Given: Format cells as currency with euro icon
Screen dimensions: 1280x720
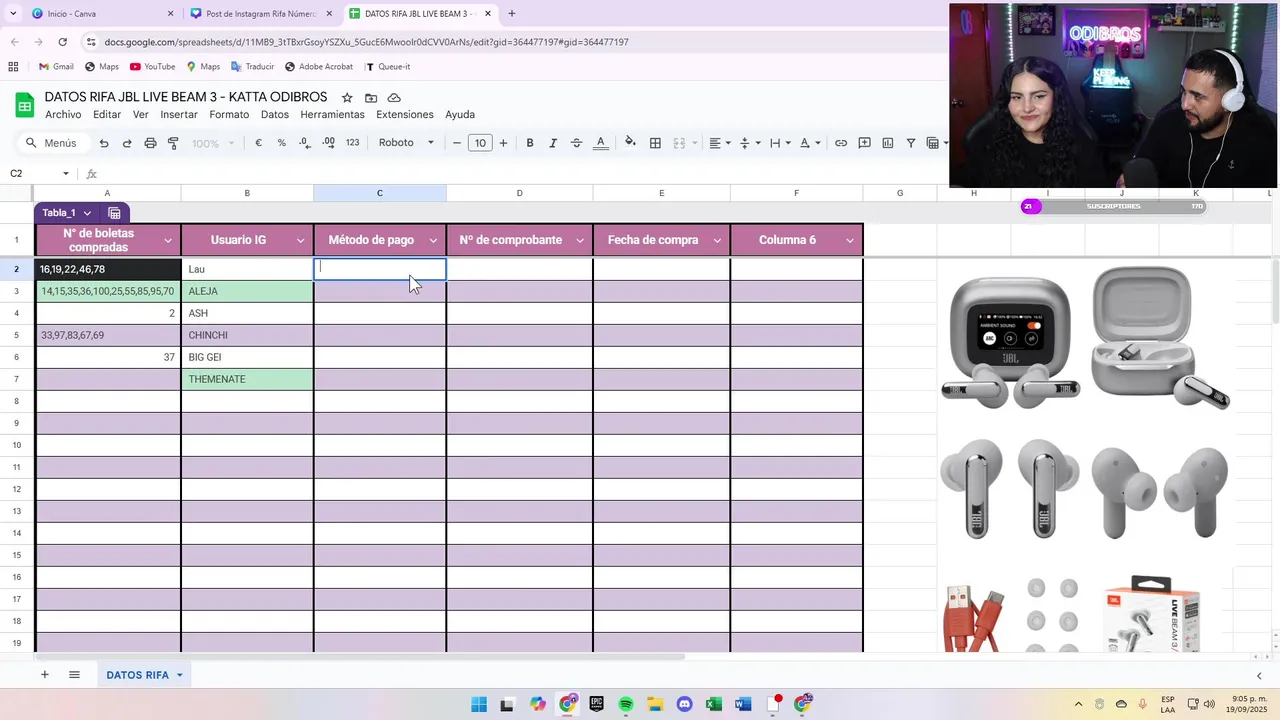Looking at the screenshot, I should 258,143.
